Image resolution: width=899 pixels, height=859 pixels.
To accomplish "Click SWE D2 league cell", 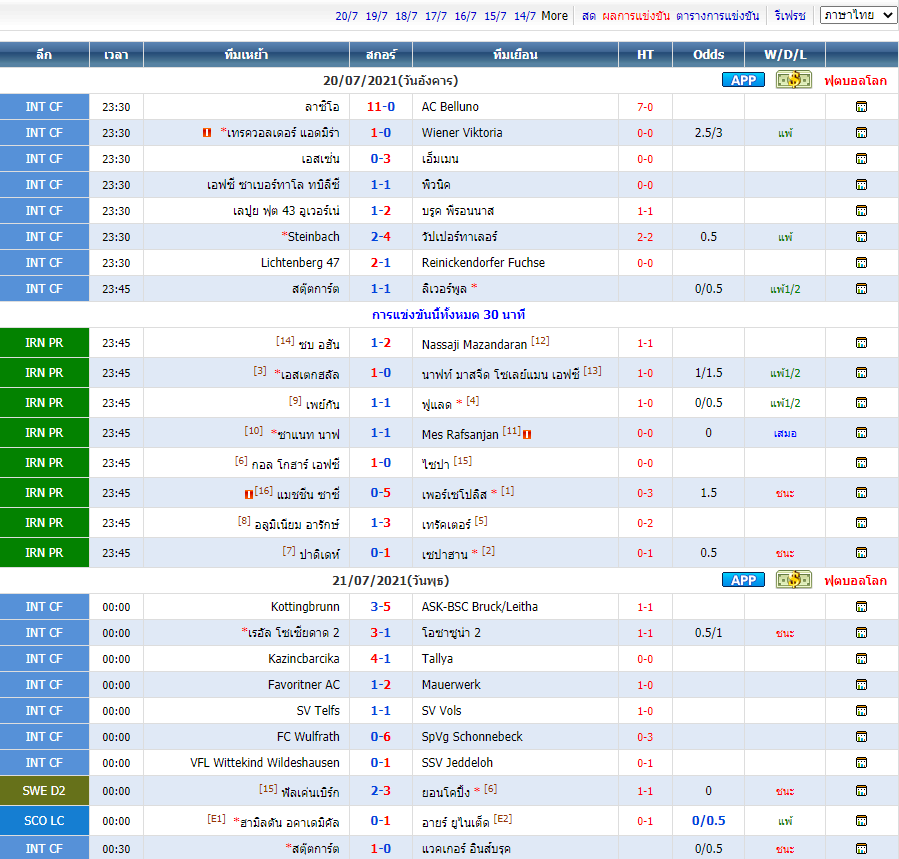I will (44, 791).
